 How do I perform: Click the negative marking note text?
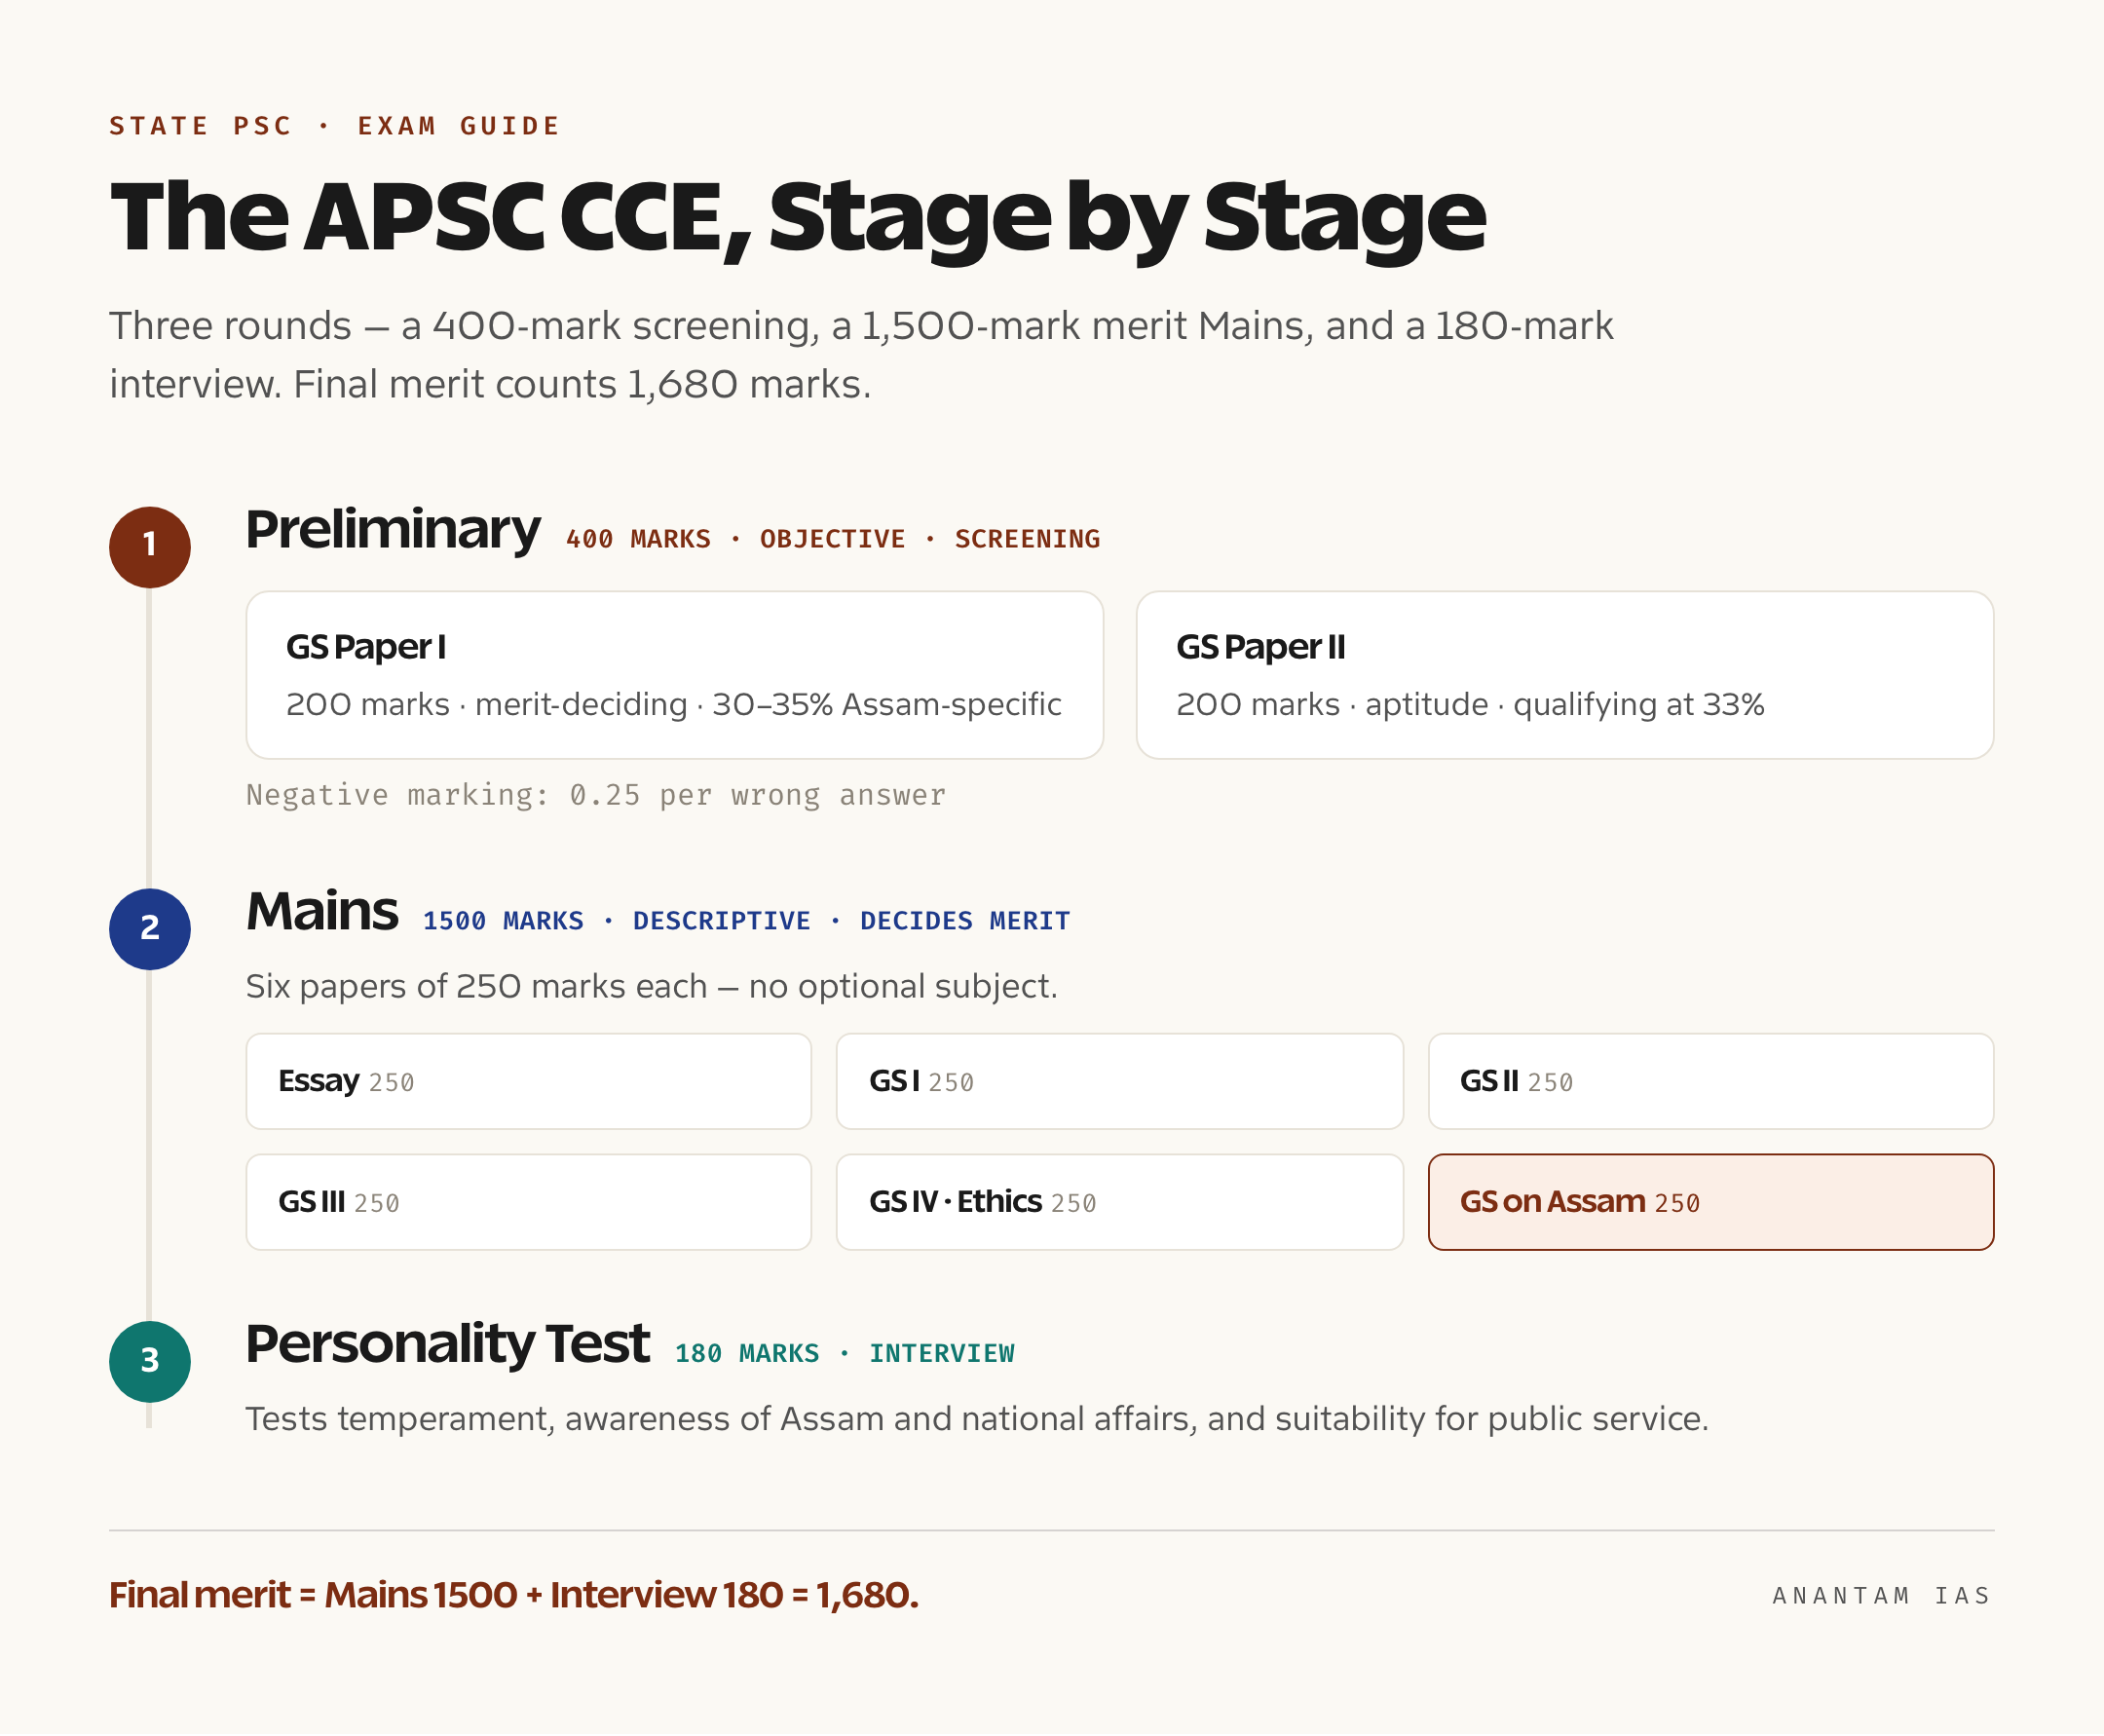596,795
